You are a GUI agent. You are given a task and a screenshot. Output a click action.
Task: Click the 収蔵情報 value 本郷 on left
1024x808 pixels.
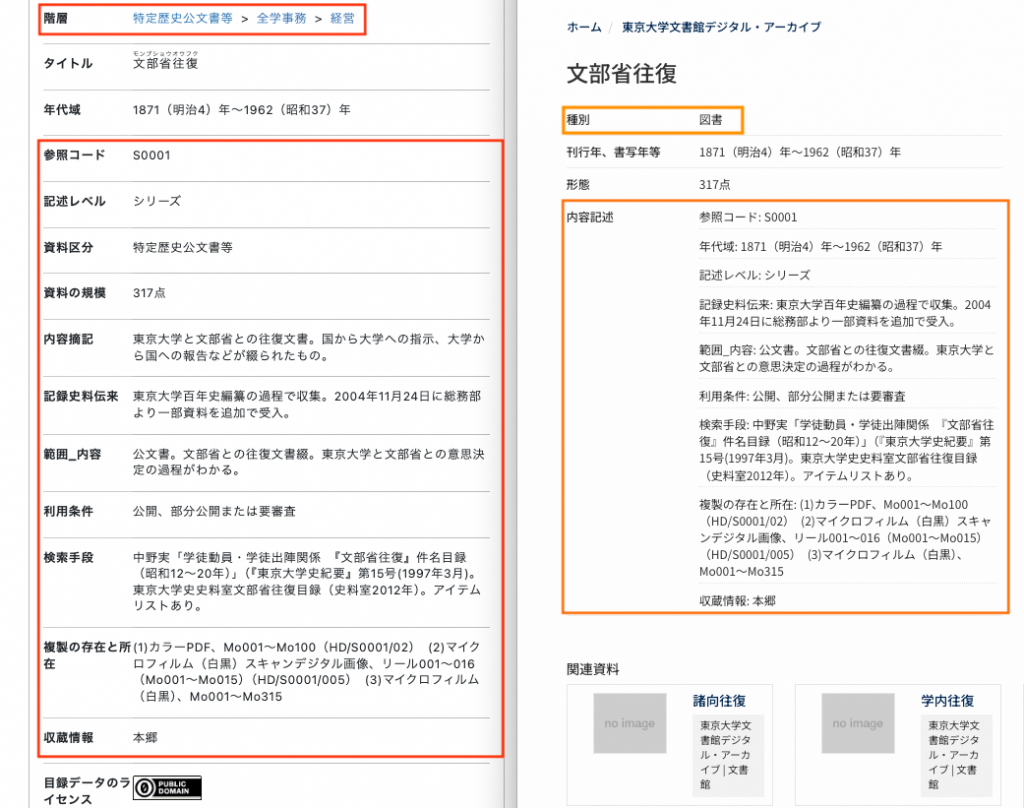coord(145,738)
